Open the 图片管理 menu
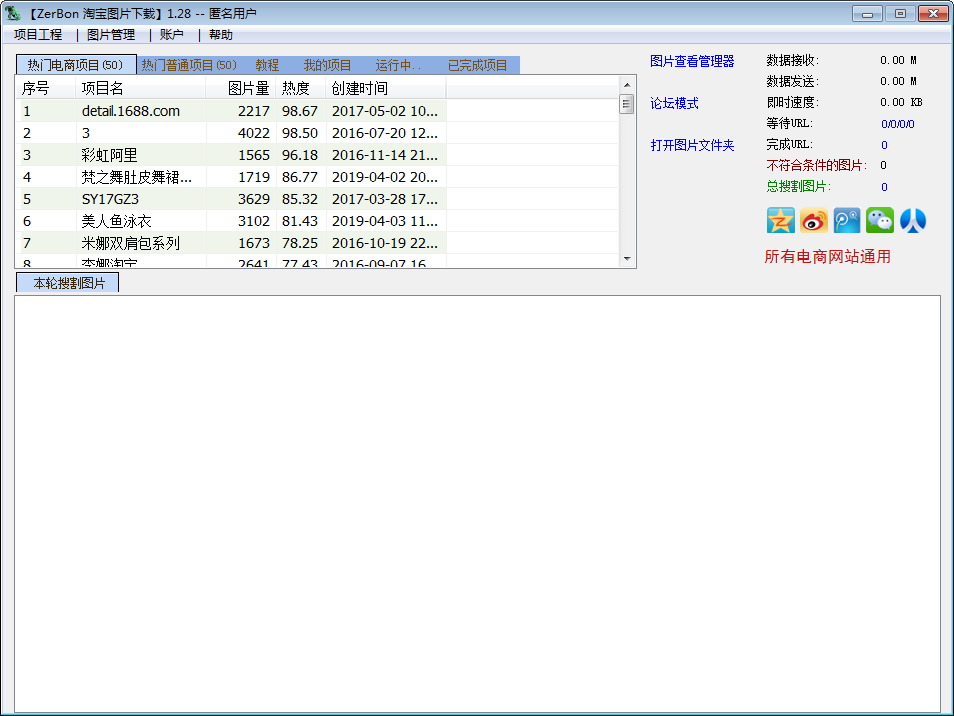This screenshot has height=716, width=954. click(111, 35)
